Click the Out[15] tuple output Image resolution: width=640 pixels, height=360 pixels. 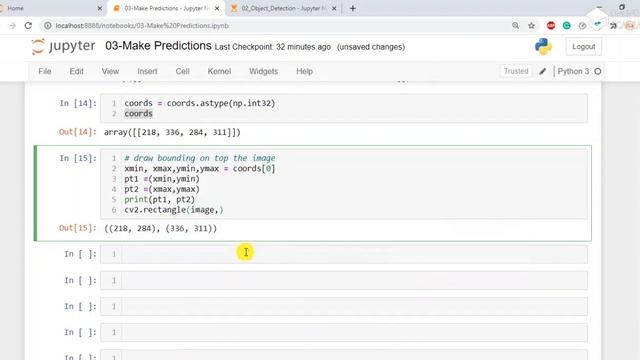point(160,228)
